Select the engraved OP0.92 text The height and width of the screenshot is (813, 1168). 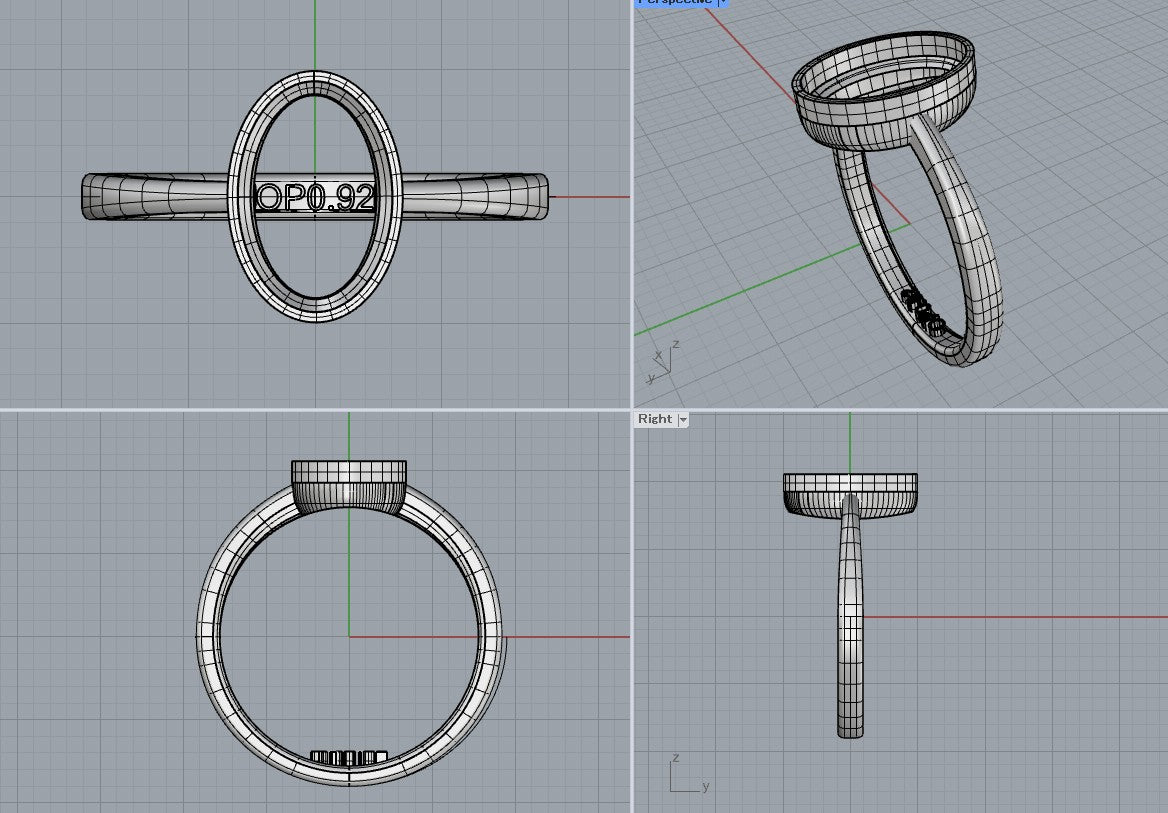(315, 198)
